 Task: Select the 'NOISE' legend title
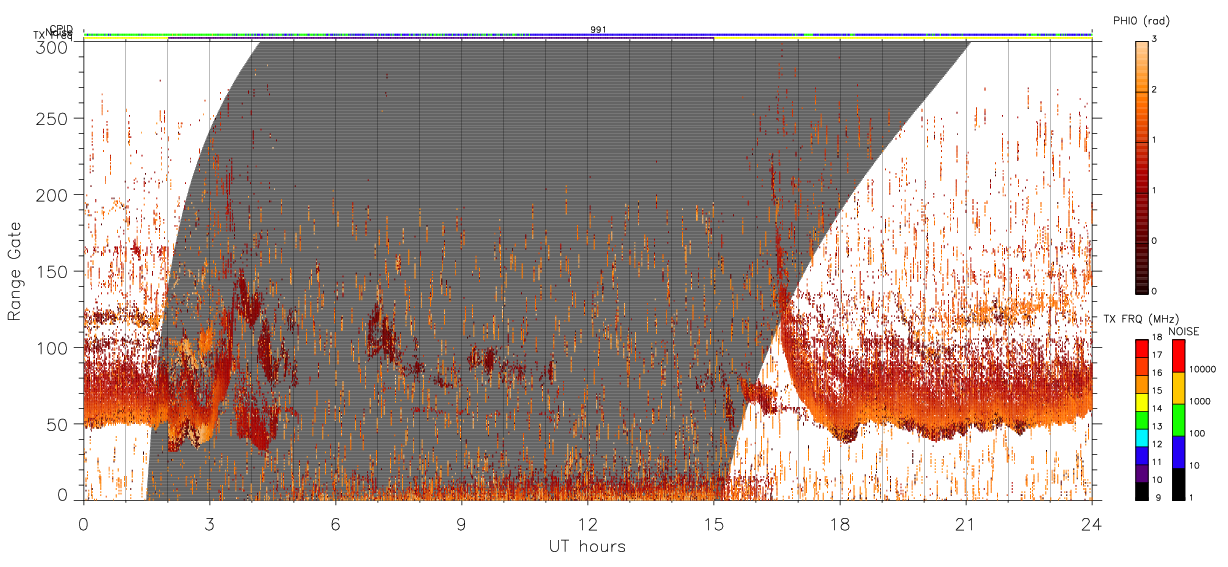click(x=1186, y=330)
